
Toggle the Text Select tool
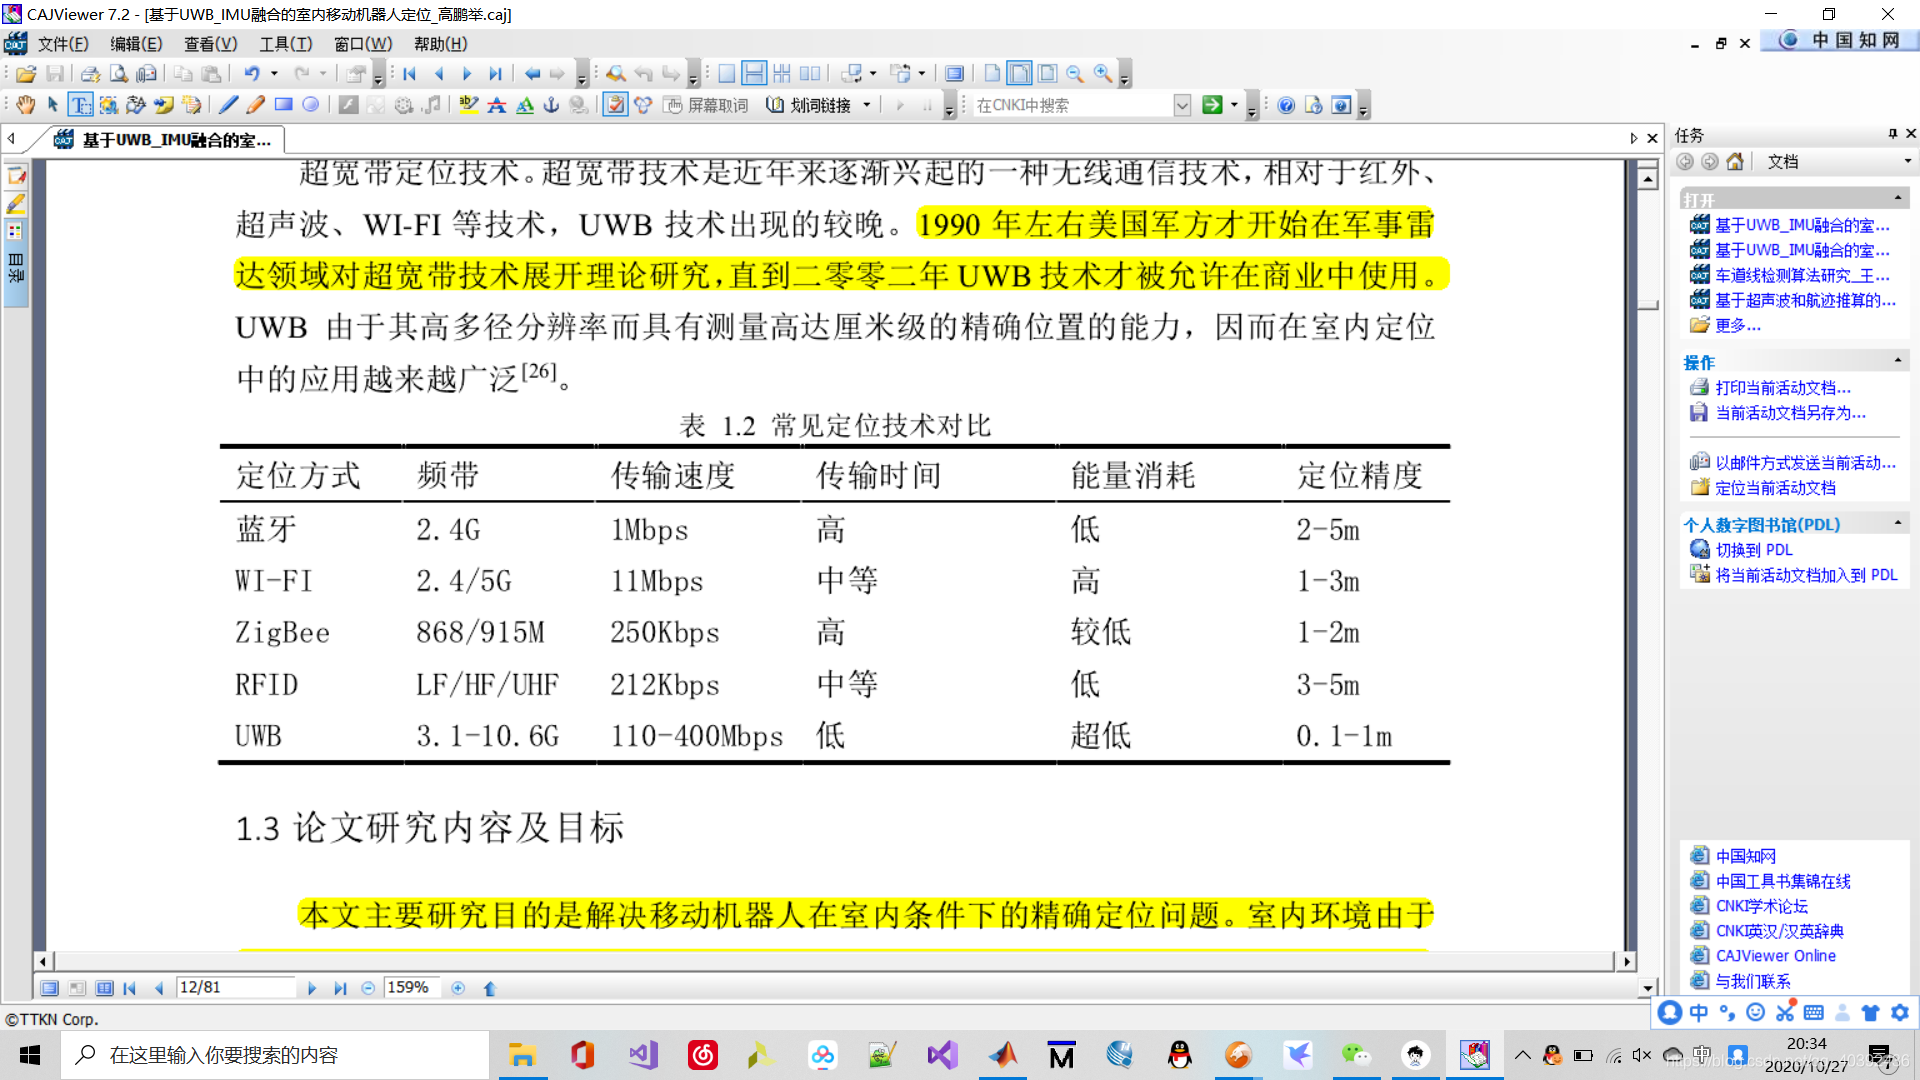pyautogui.click(x=80, y=105)
